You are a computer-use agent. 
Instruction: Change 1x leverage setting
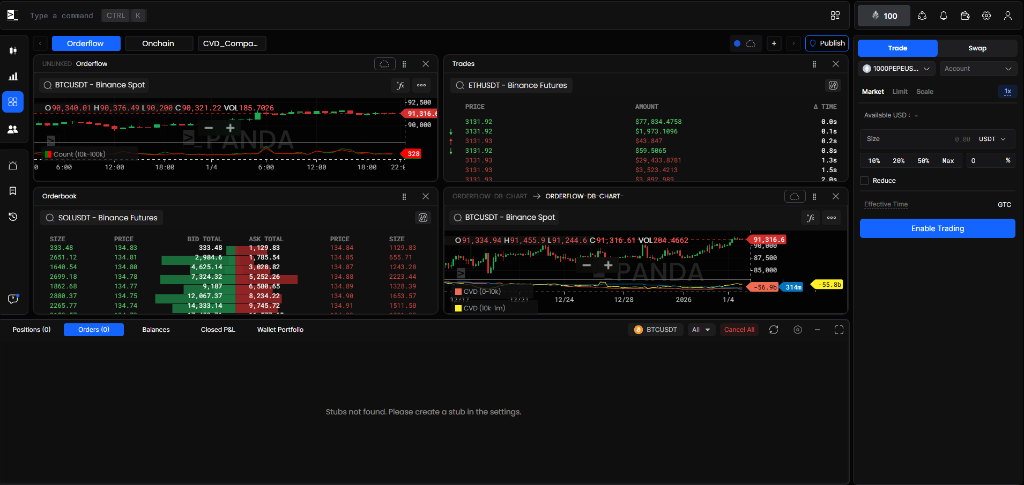1008,91
